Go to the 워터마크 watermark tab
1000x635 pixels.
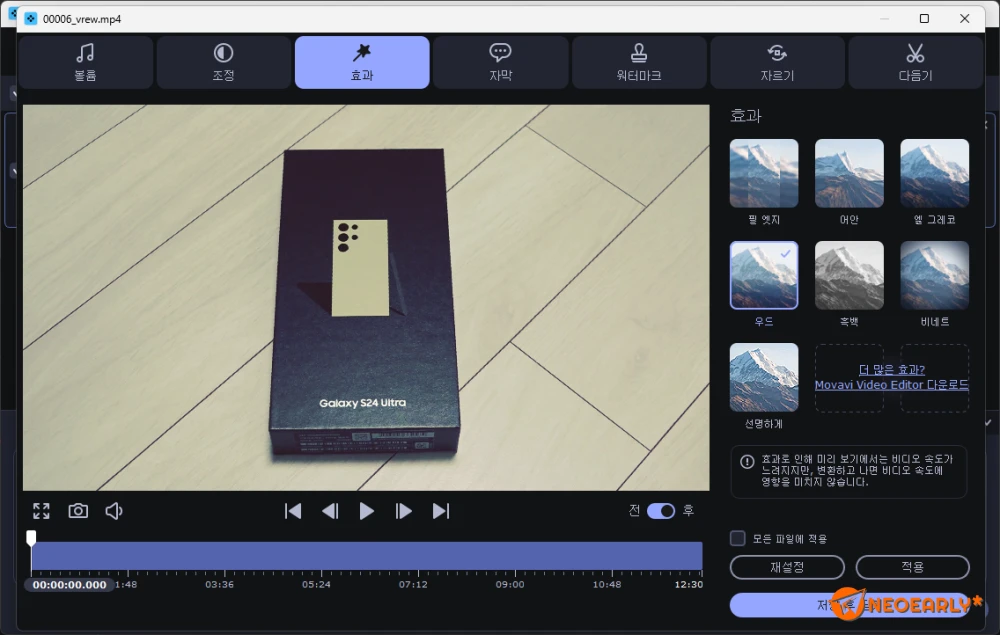point(639,62)
